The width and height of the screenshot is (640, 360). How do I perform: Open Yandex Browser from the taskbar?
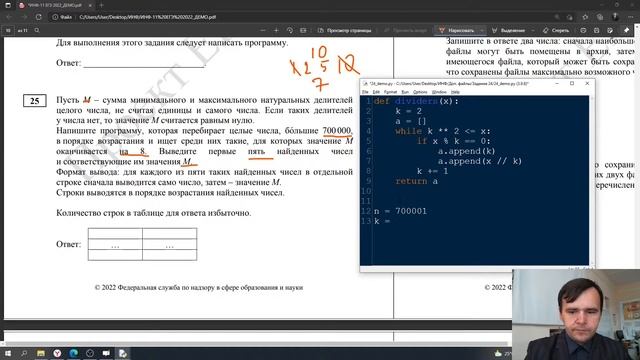tap(57, 353)
